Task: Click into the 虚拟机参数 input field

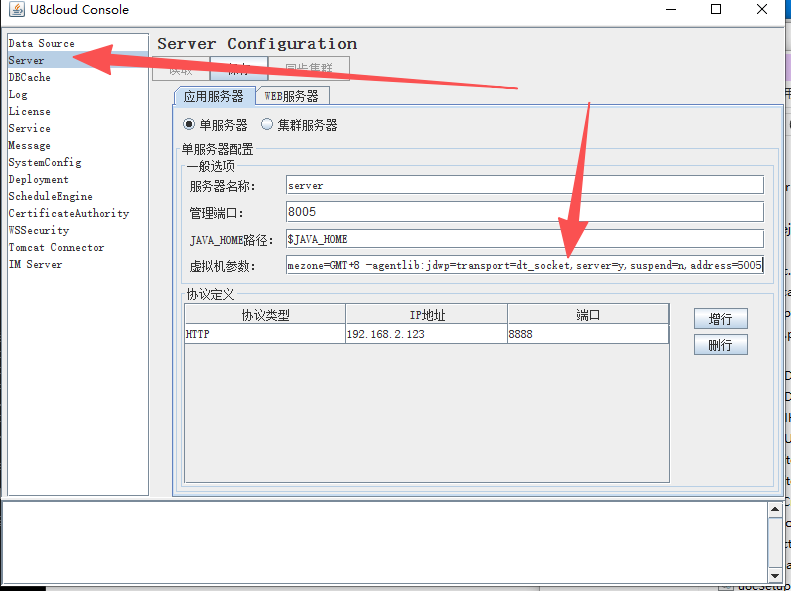Action: pos(524,265)
